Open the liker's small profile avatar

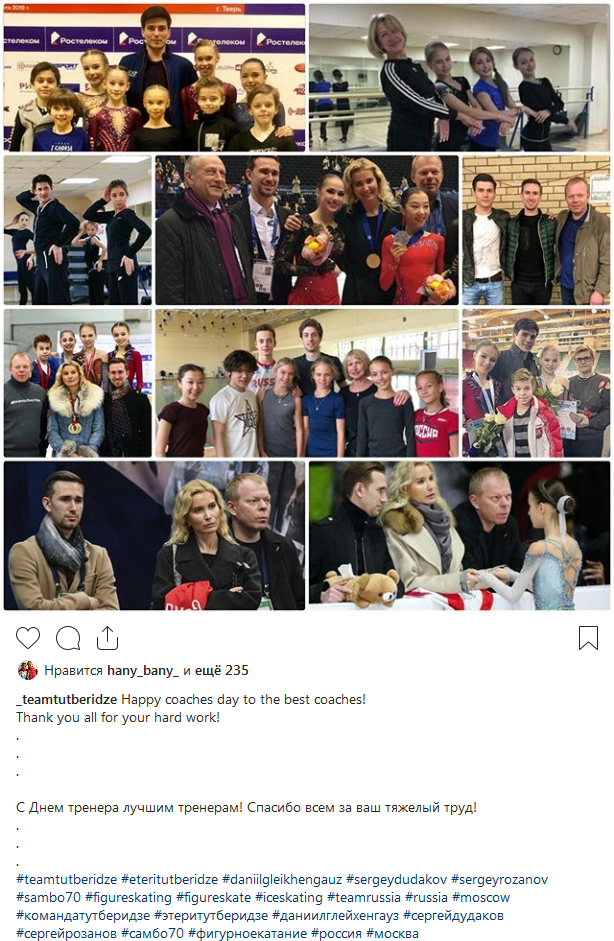tap(28, 670)
